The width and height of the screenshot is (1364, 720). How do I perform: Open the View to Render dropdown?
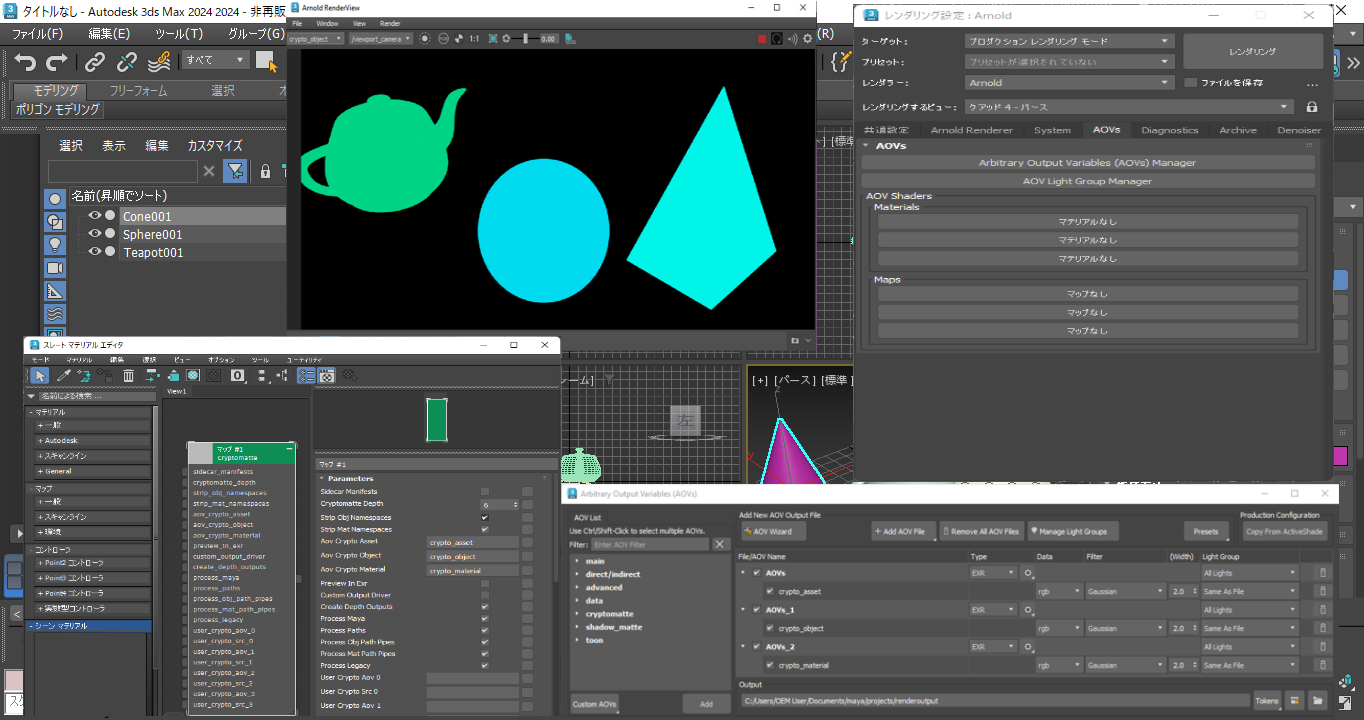[x=1129, y=107]
